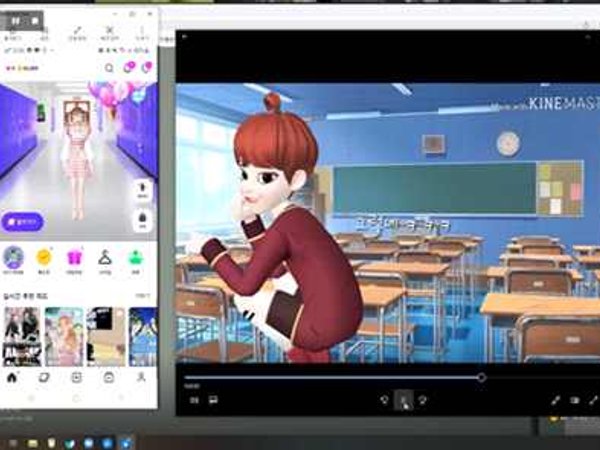
Task: Switch to the center create tab
Action: tap(77, 378)
